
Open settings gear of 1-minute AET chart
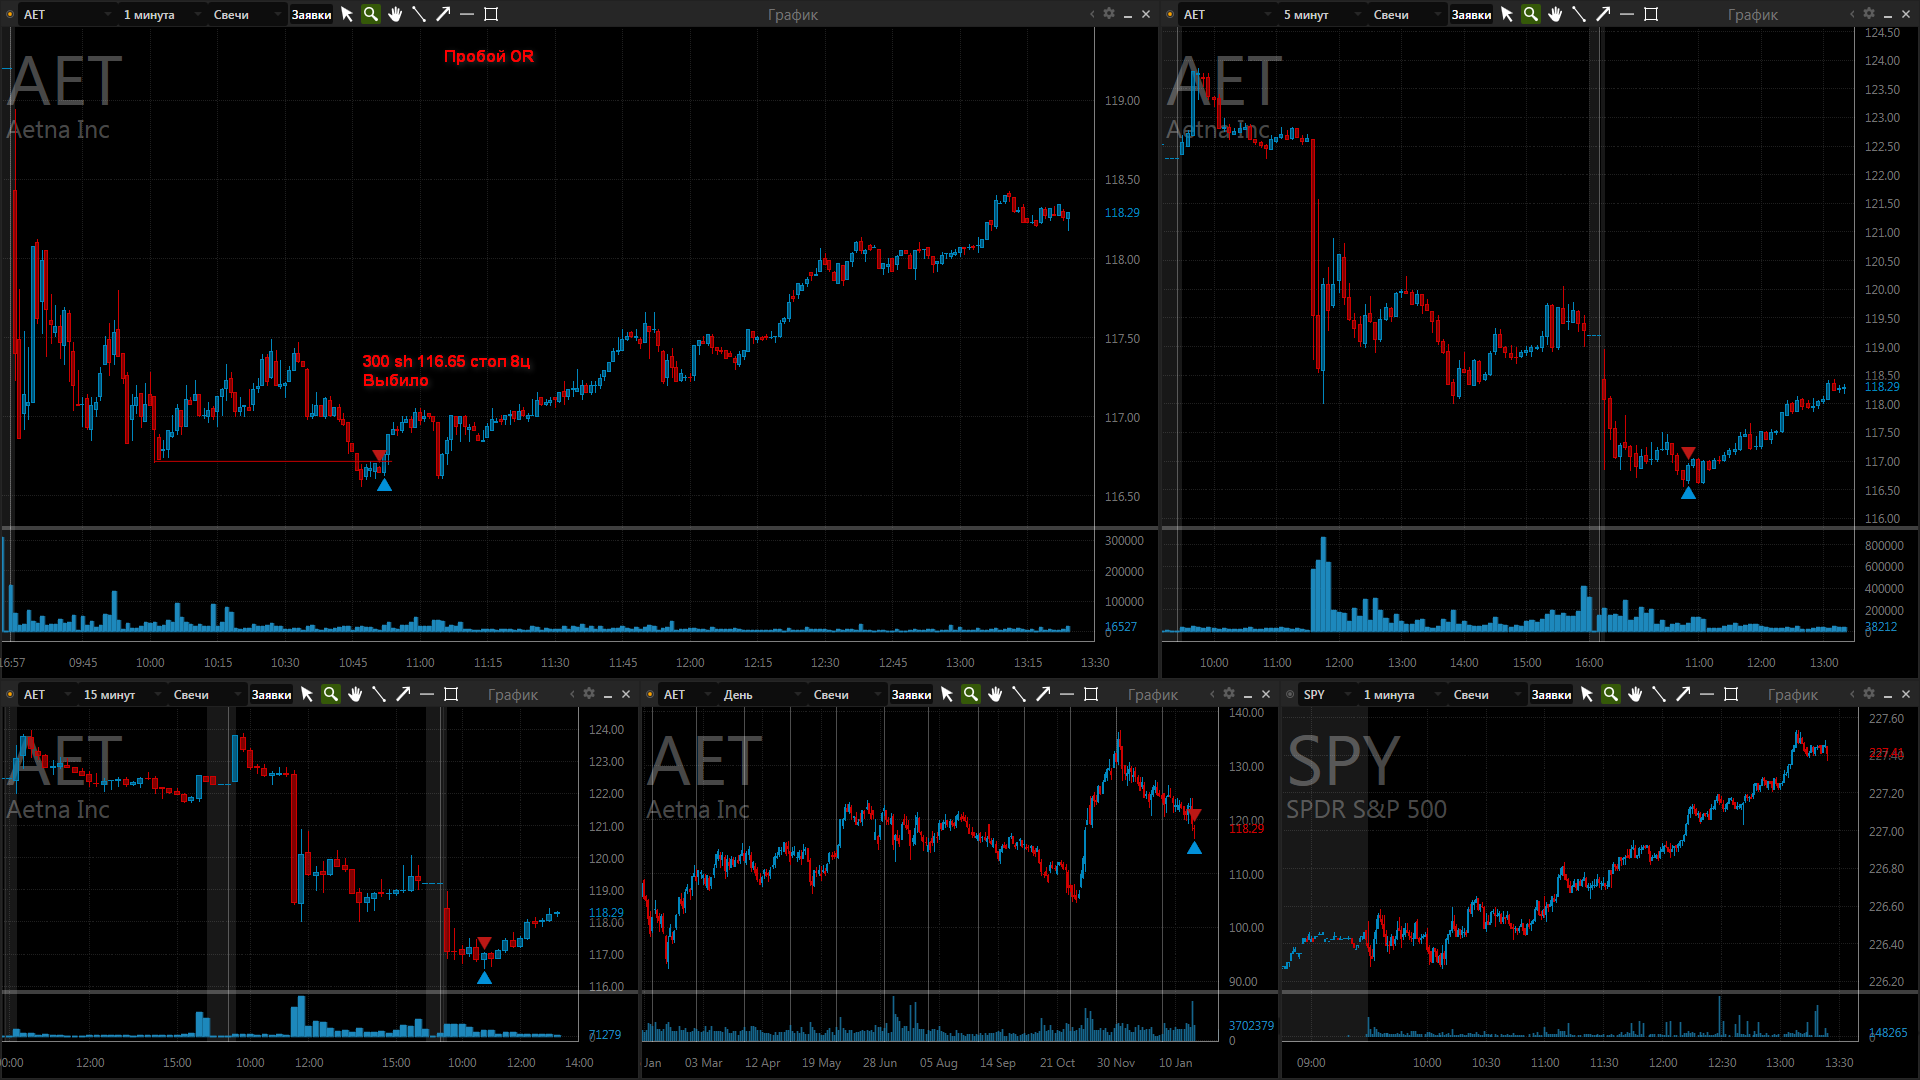tap(1109, 14)
